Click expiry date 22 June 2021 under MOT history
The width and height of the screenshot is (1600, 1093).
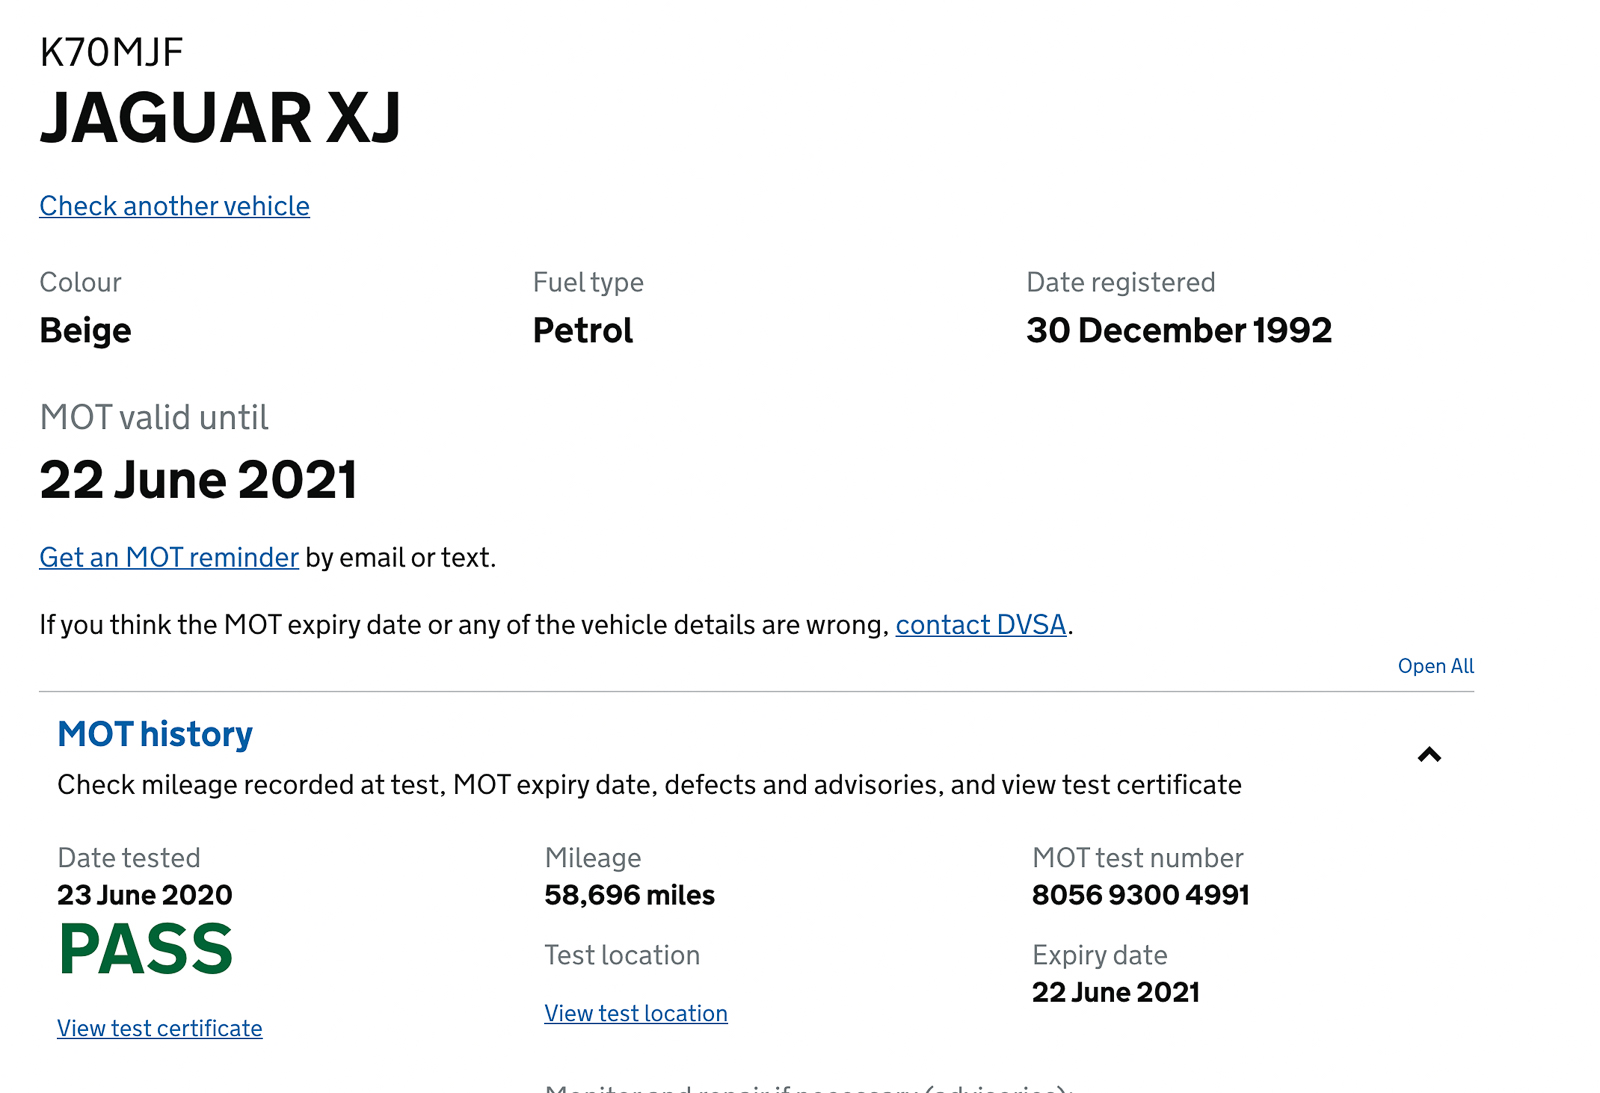click(x=1116, y=992)
